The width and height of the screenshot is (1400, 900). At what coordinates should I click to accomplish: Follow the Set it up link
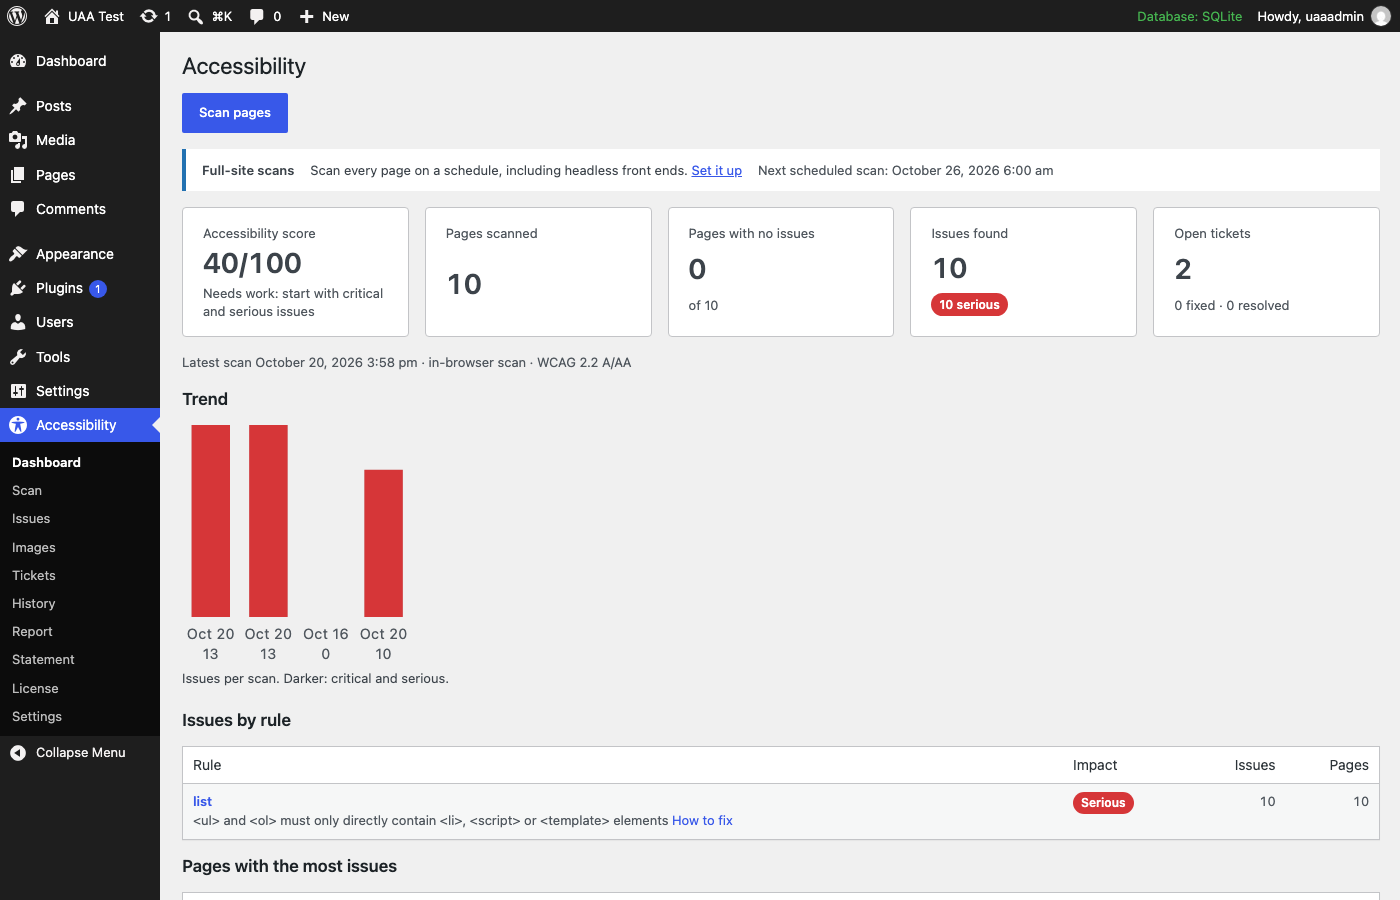717,171
